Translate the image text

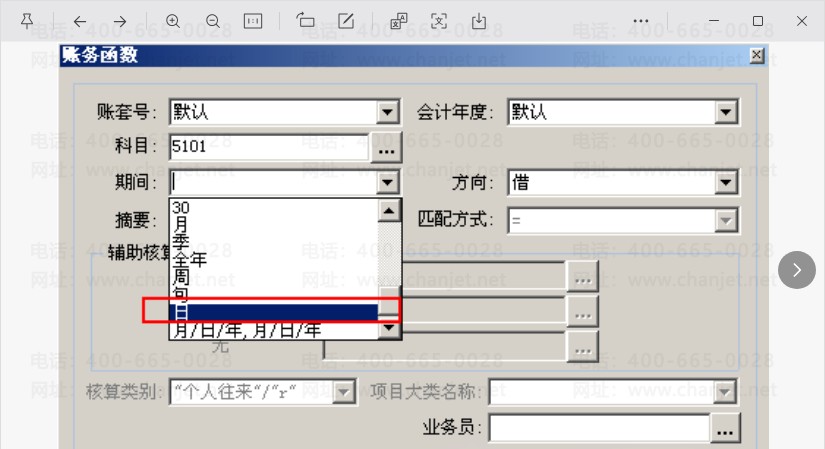coord(398,21)
